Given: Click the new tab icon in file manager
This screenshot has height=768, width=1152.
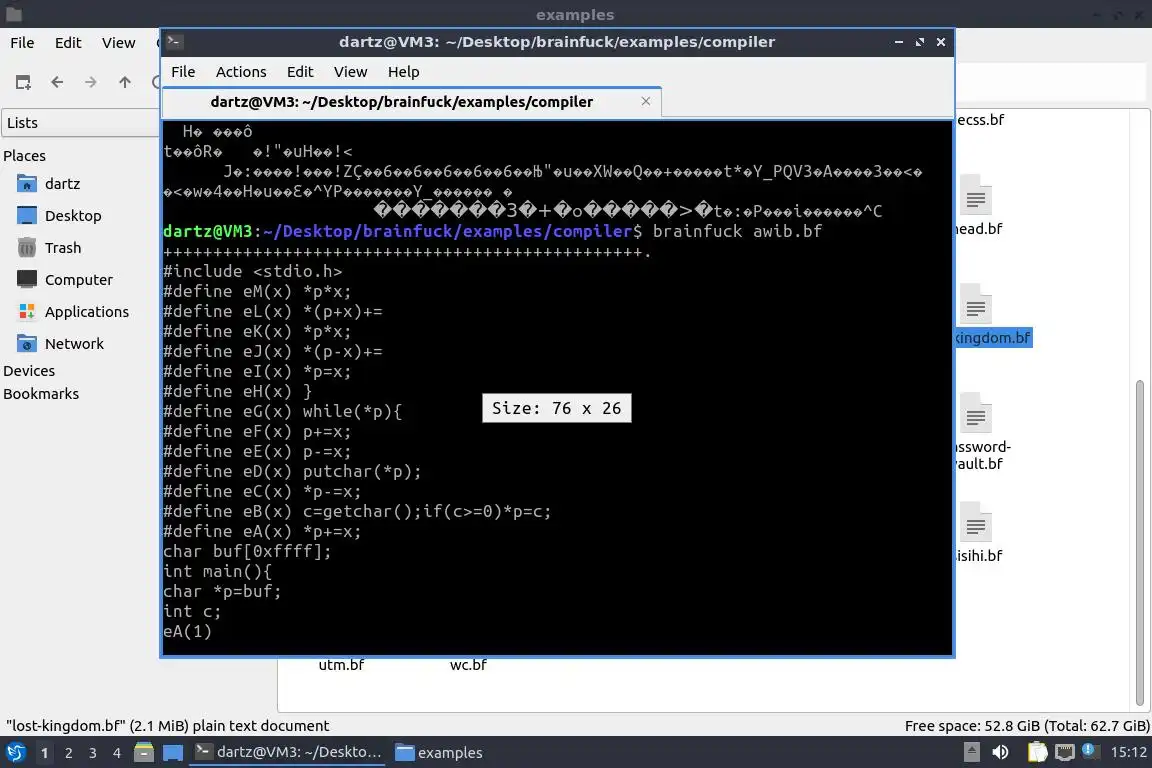Looking at the screenshot, I should tap(24, 82).
